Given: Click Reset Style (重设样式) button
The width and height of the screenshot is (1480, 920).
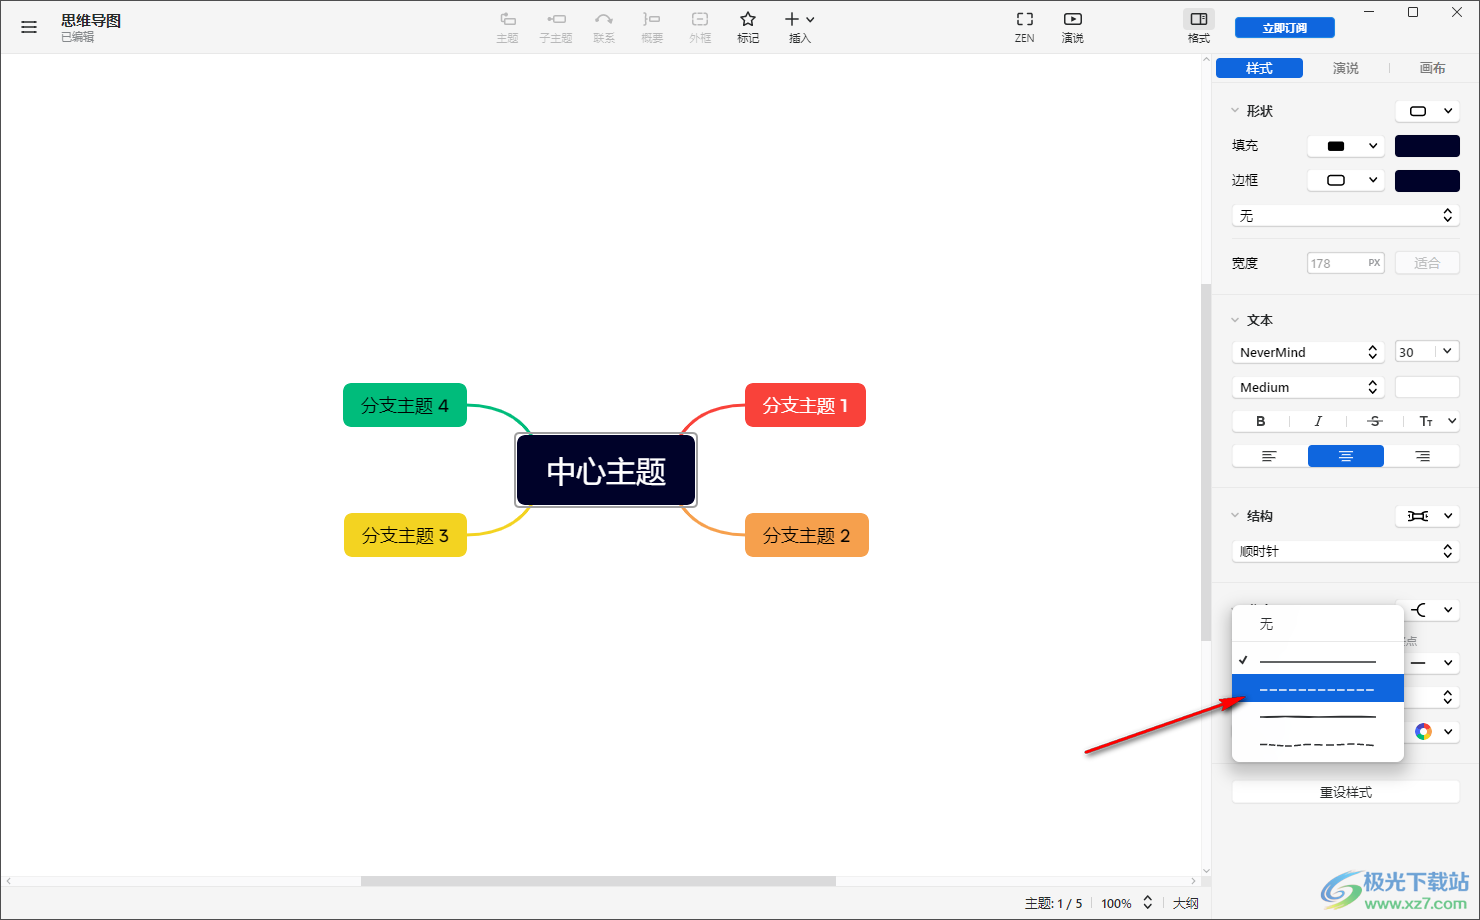Looking at the screenshot, I should (x=1346, y=792).
